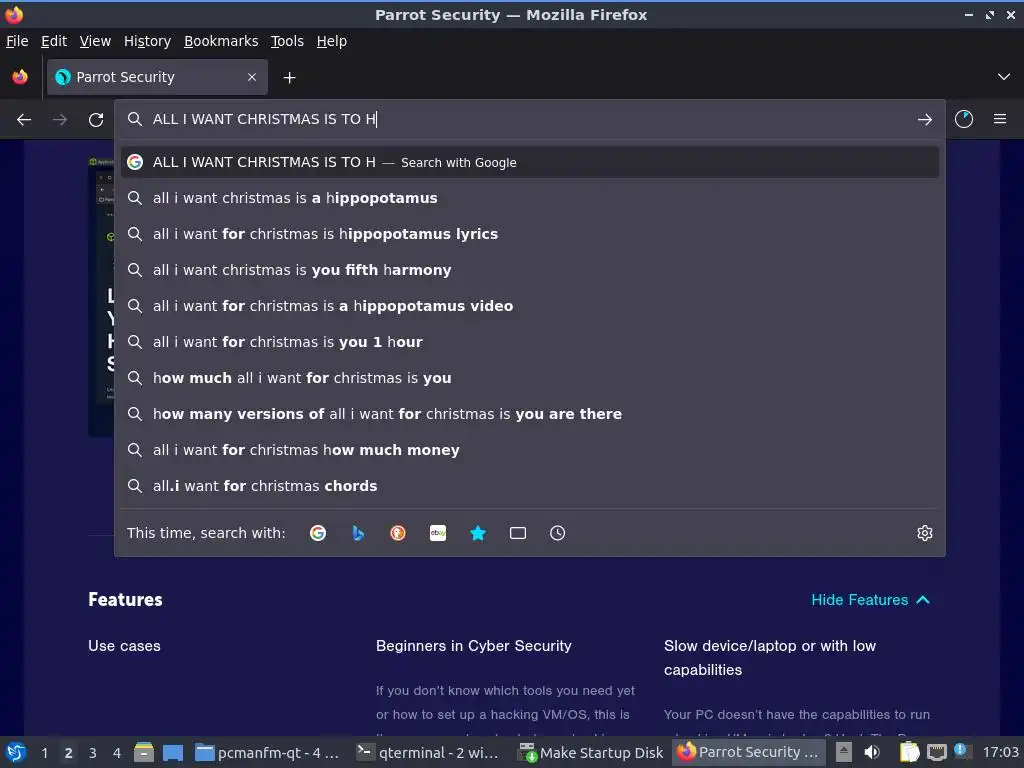Open the volume speaker tray icon
Viewport: 1024px width, 768px height.
[x=872, y=752]
